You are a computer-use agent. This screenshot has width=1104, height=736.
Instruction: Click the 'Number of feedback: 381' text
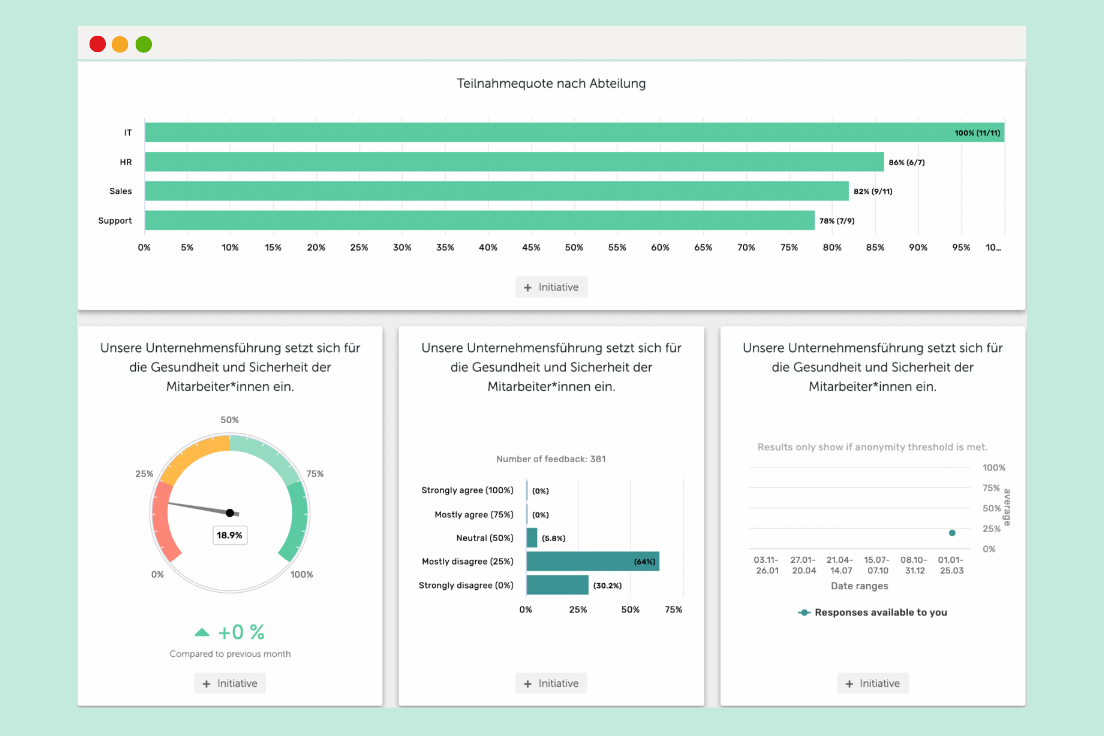coord(551,459)
